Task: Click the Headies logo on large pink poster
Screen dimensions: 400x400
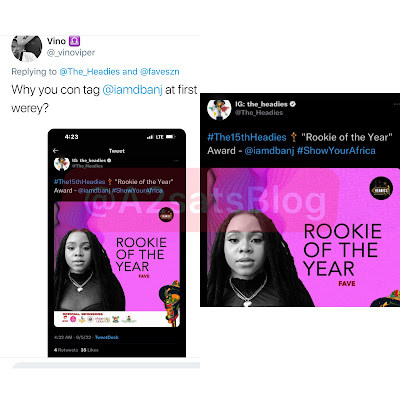Action: point(381,189)
